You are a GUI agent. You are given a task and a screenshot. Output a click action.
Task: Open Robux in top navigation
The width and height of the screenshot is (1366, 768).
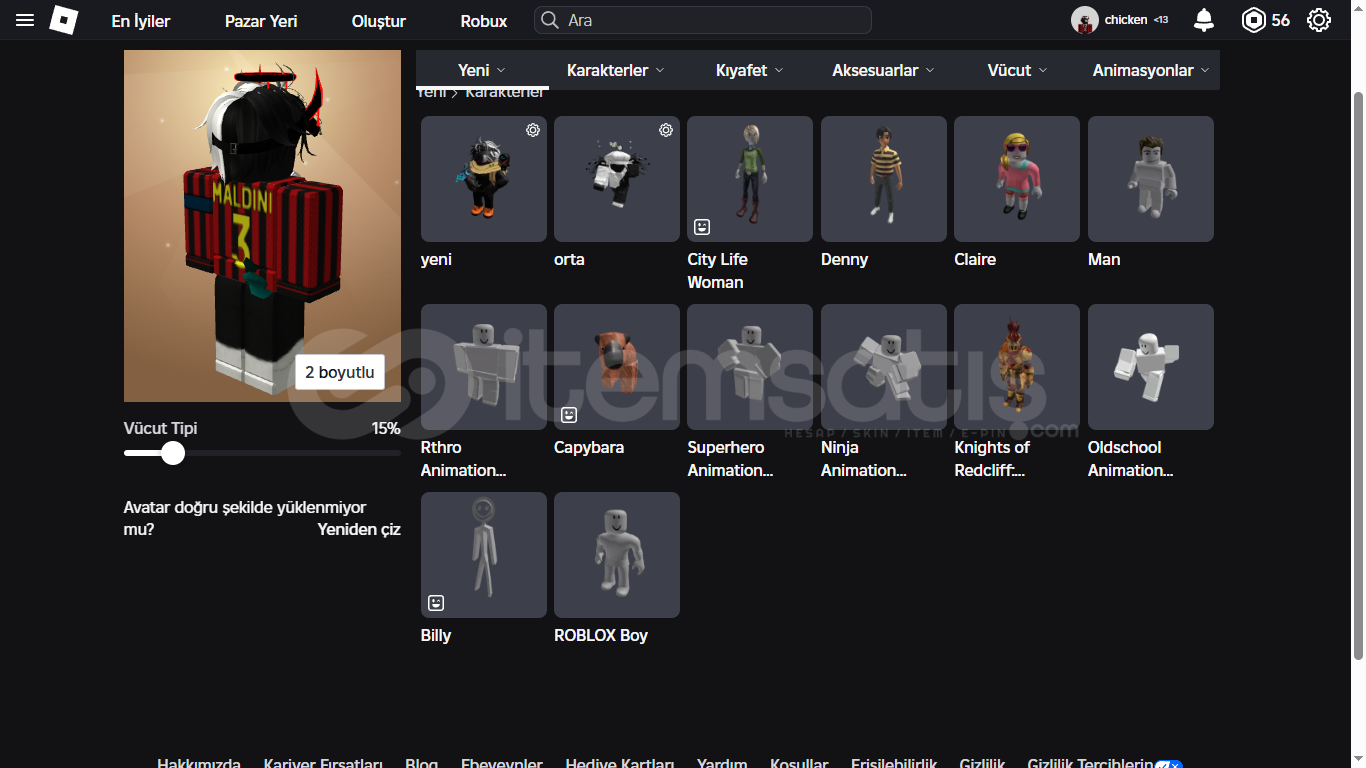pyautogui.click(x=484, y=21)
